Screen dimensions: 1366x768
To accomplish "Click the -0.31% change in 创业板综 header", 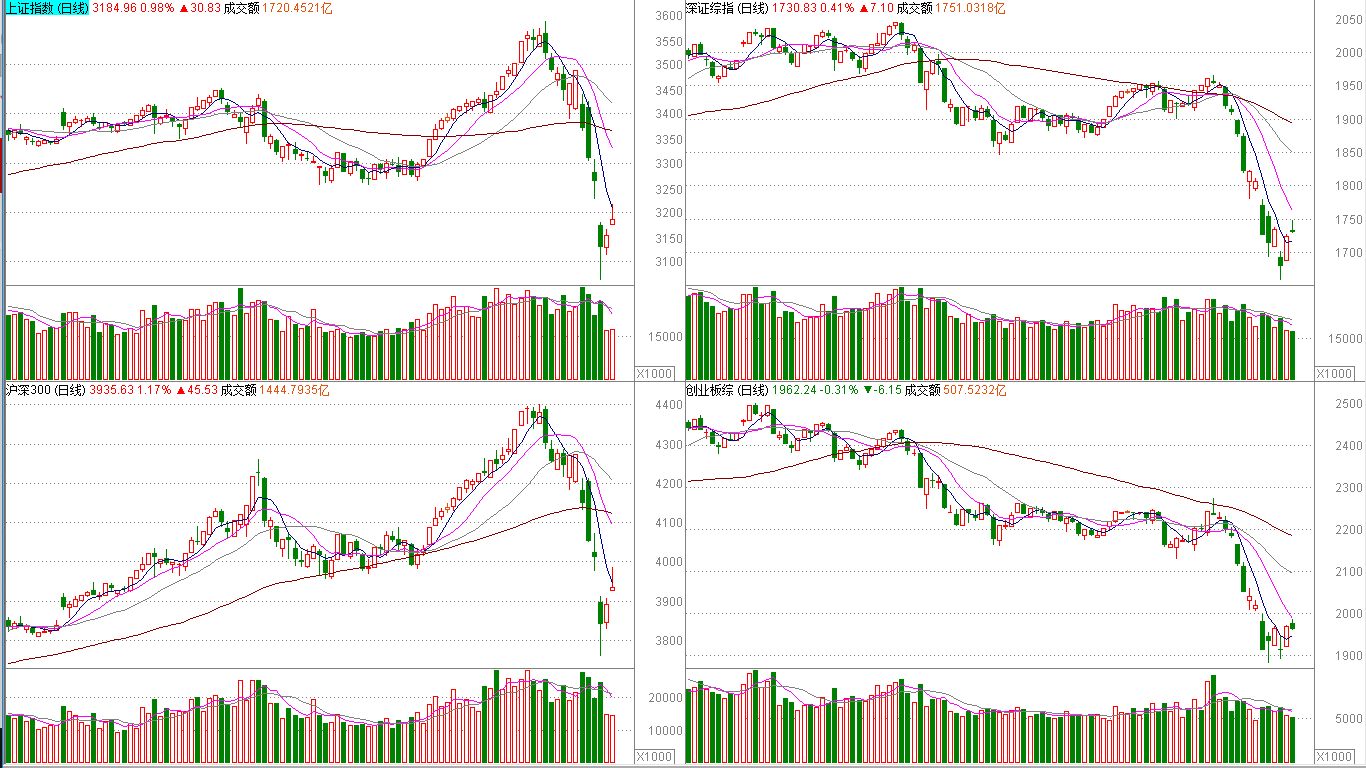I will coord(839,390).
